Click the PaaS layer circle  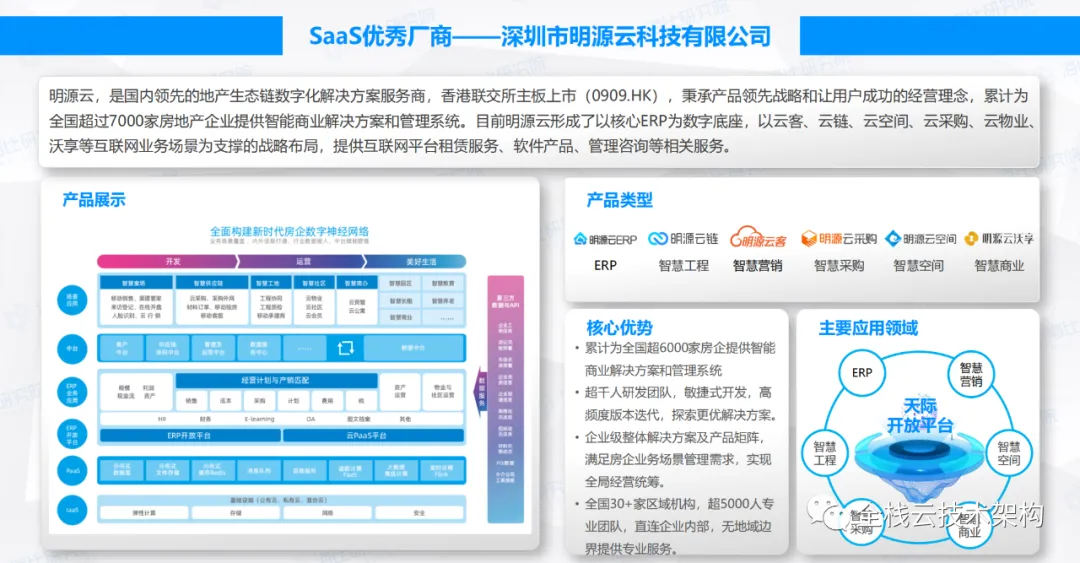pyautogui.click(x=72, y=471)
